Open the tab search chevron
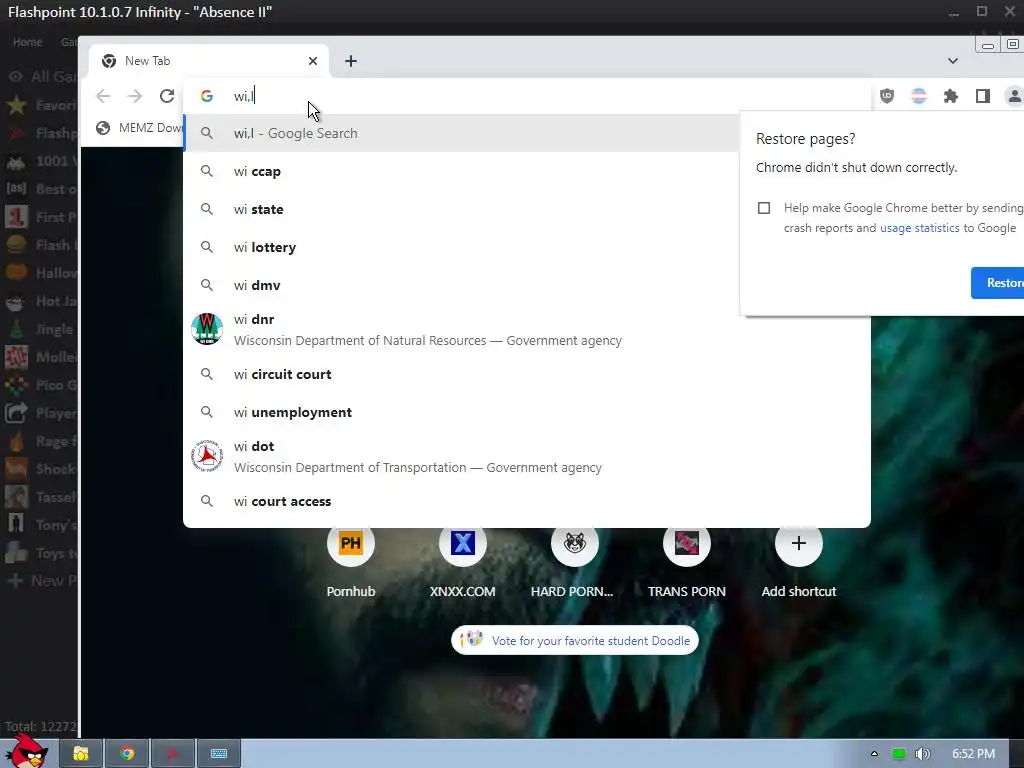The width and height of the screenshot is (1024, 768). 953,61
